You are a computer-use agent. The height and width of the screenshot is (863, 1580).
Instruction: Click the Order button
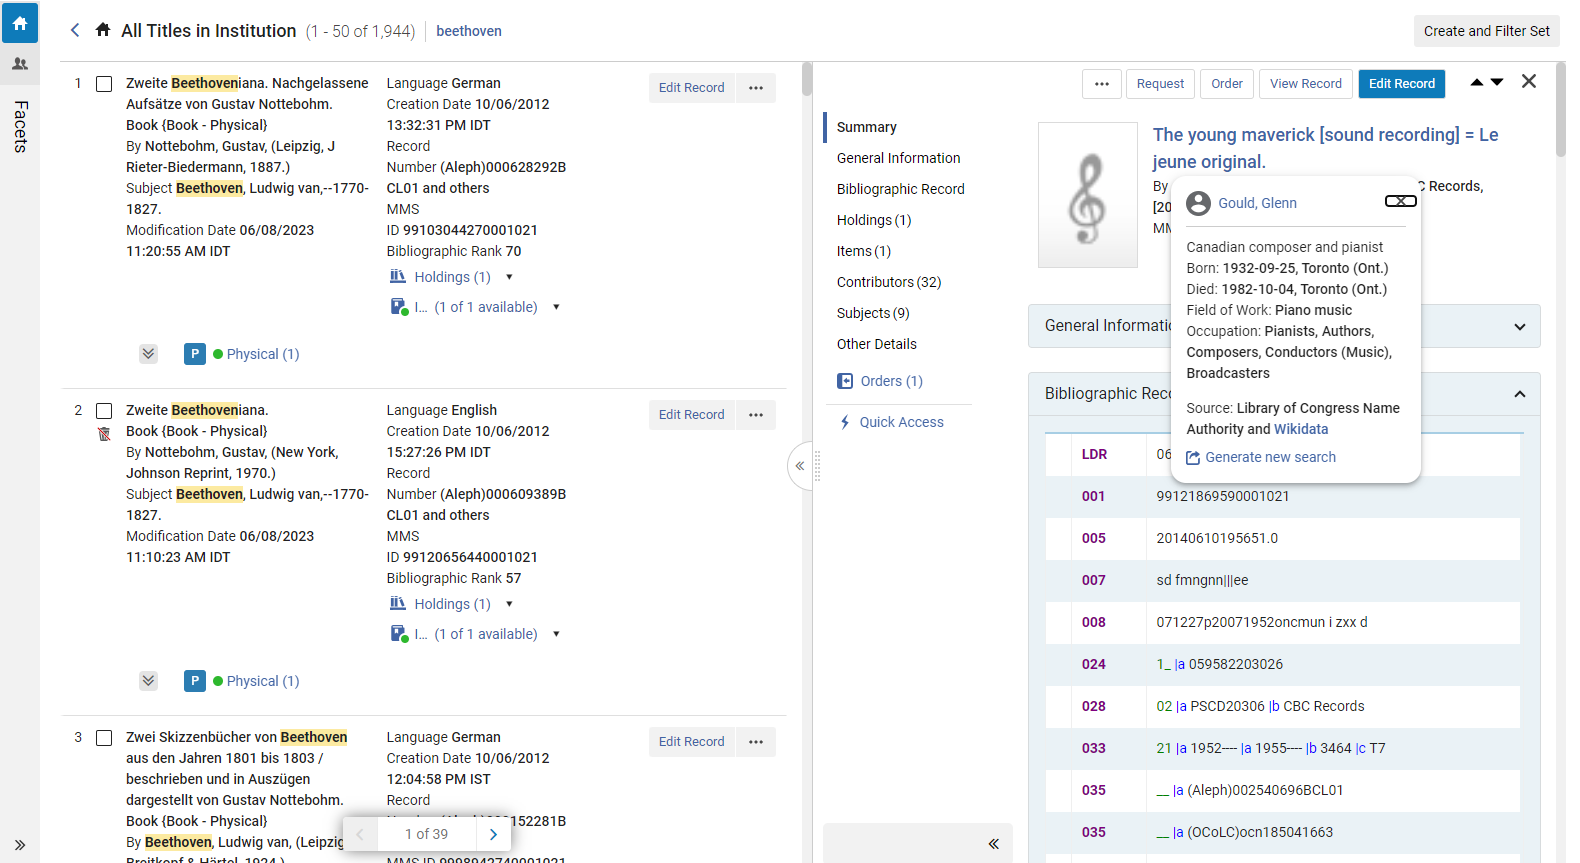[1227, 84]
